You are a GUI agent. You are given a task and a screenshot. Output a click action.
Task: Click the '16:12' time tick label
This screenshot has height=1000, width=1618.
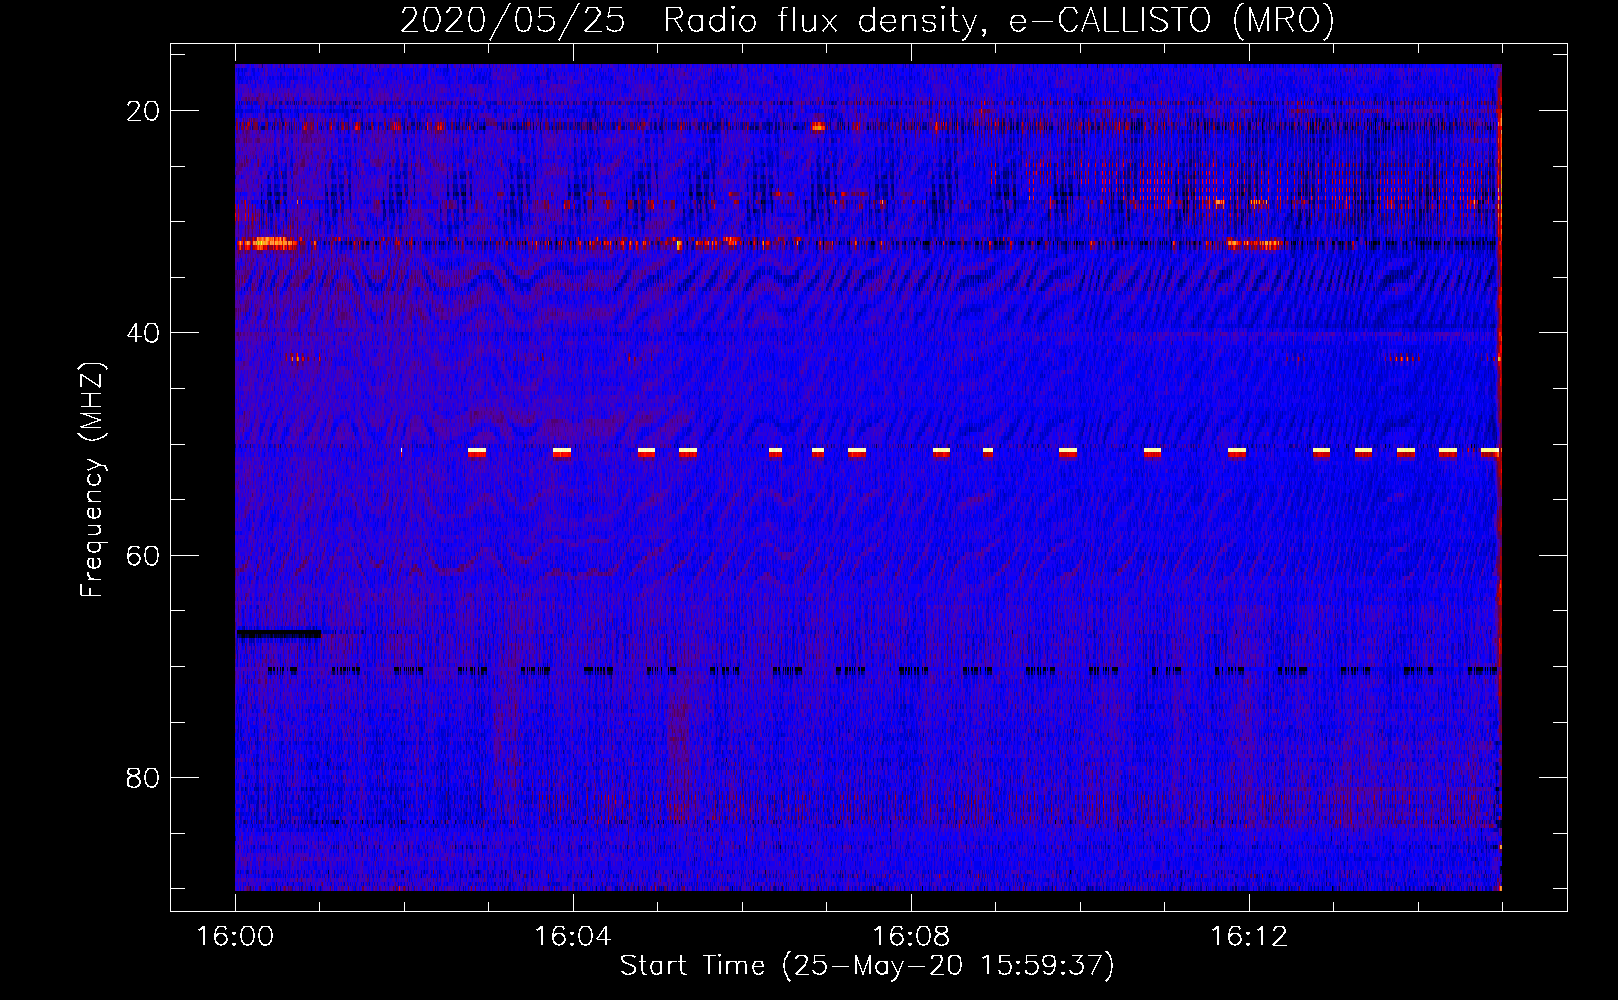point(1248,937)
